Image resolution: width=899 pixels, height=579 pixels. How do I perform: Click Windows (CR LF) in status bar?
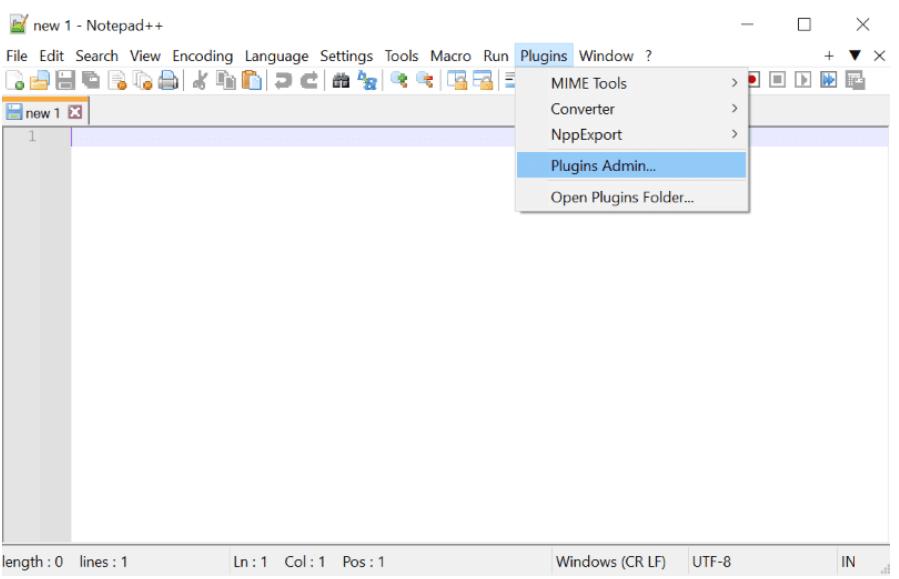point(613,562)
